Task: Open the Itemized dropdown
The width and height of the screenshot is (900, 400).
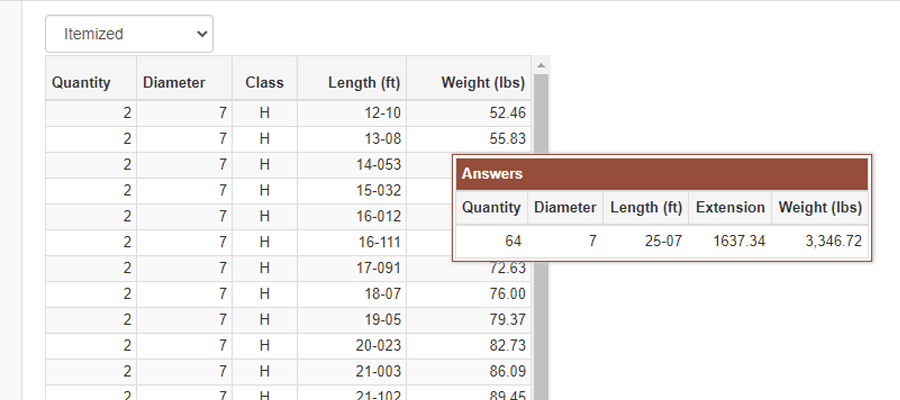Action: click(x=129, y=34)
